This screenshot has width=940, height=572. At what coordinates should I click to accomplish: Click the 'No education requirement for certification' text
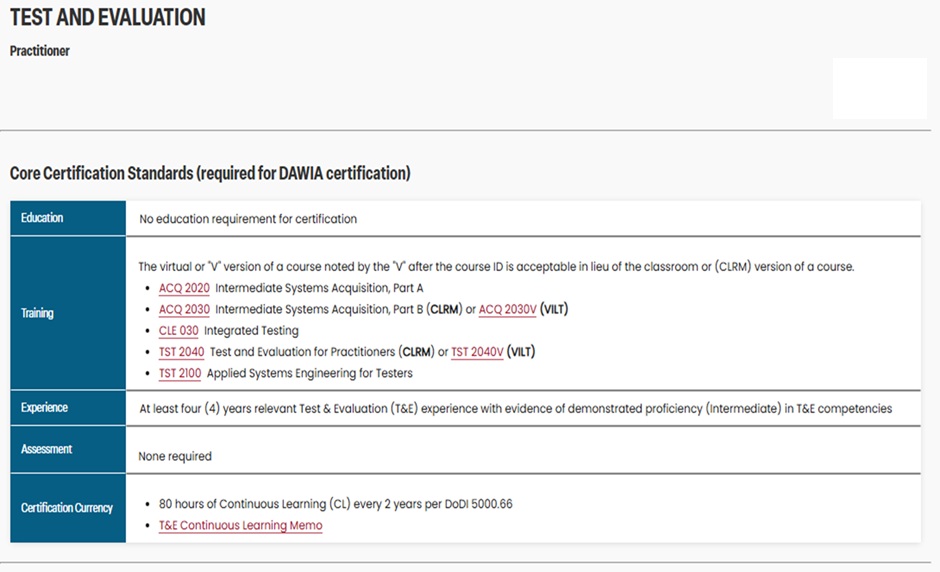(248, 219)
